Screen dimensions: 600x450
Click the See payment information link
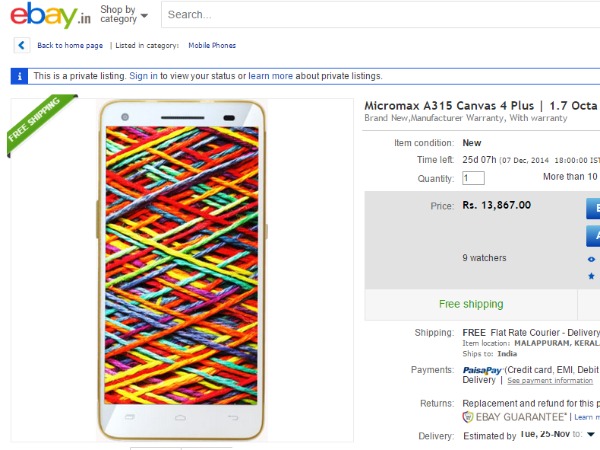tap(549, 381)
